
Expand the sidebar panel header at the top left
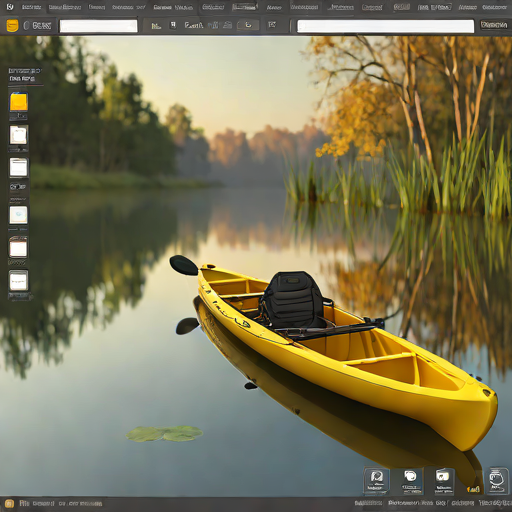pos(25,75)
